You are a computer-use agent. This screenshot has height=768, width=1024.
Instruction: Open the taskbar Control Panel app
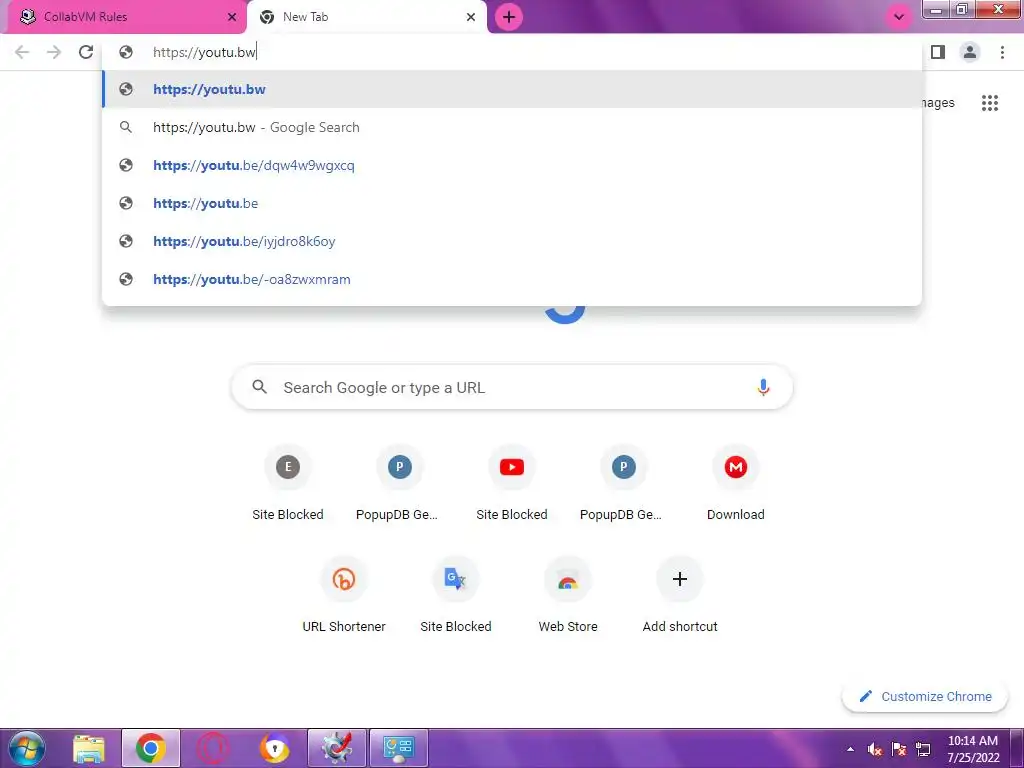pyautogui.click(x=399, y=748)
